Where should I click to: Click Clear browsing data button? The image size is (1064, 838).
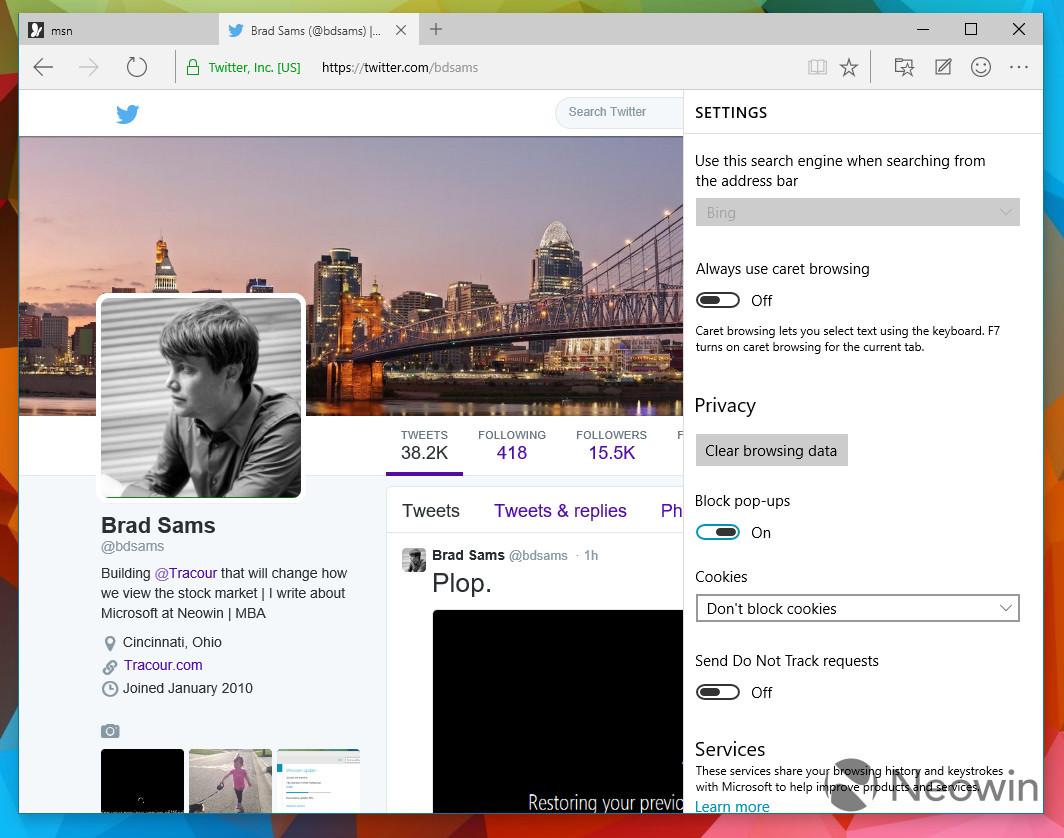771,451
